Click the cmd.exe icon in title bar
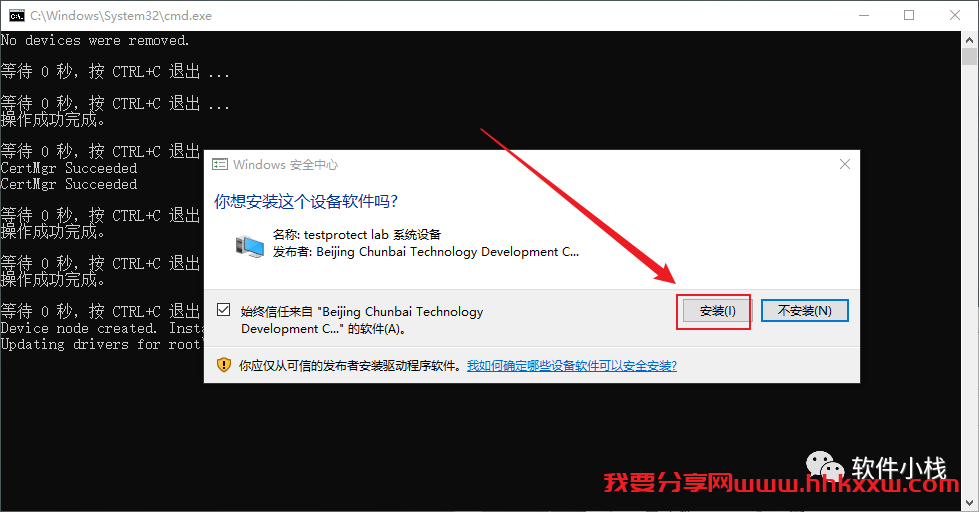Viewport: 979px width, 512px height. click(16, 16)
